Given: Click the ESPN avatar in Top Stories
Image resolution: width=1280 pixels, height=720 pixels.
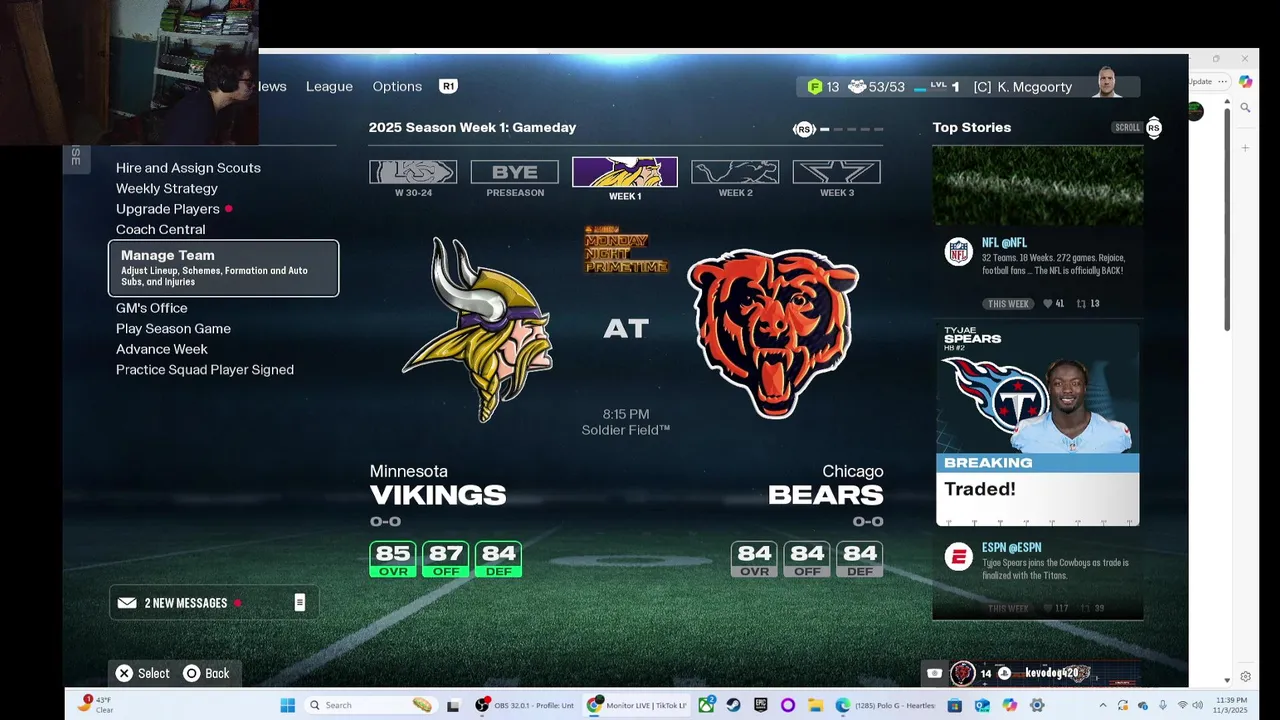Looking at the screenshot, I should pos(958,557).
